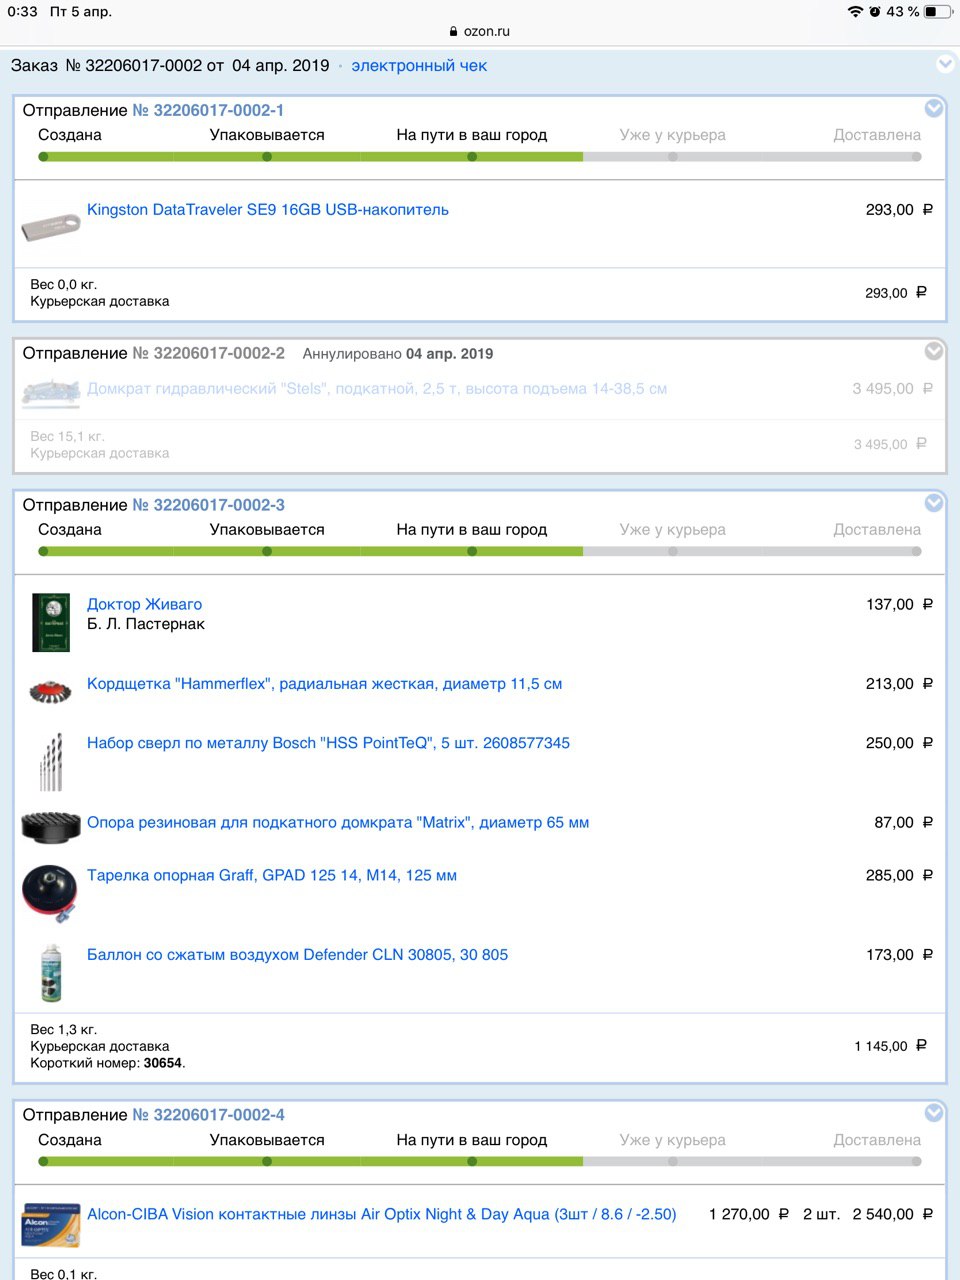
Task: Click the Graff backing plate thumbnail
Action: (x=50, y=893)
